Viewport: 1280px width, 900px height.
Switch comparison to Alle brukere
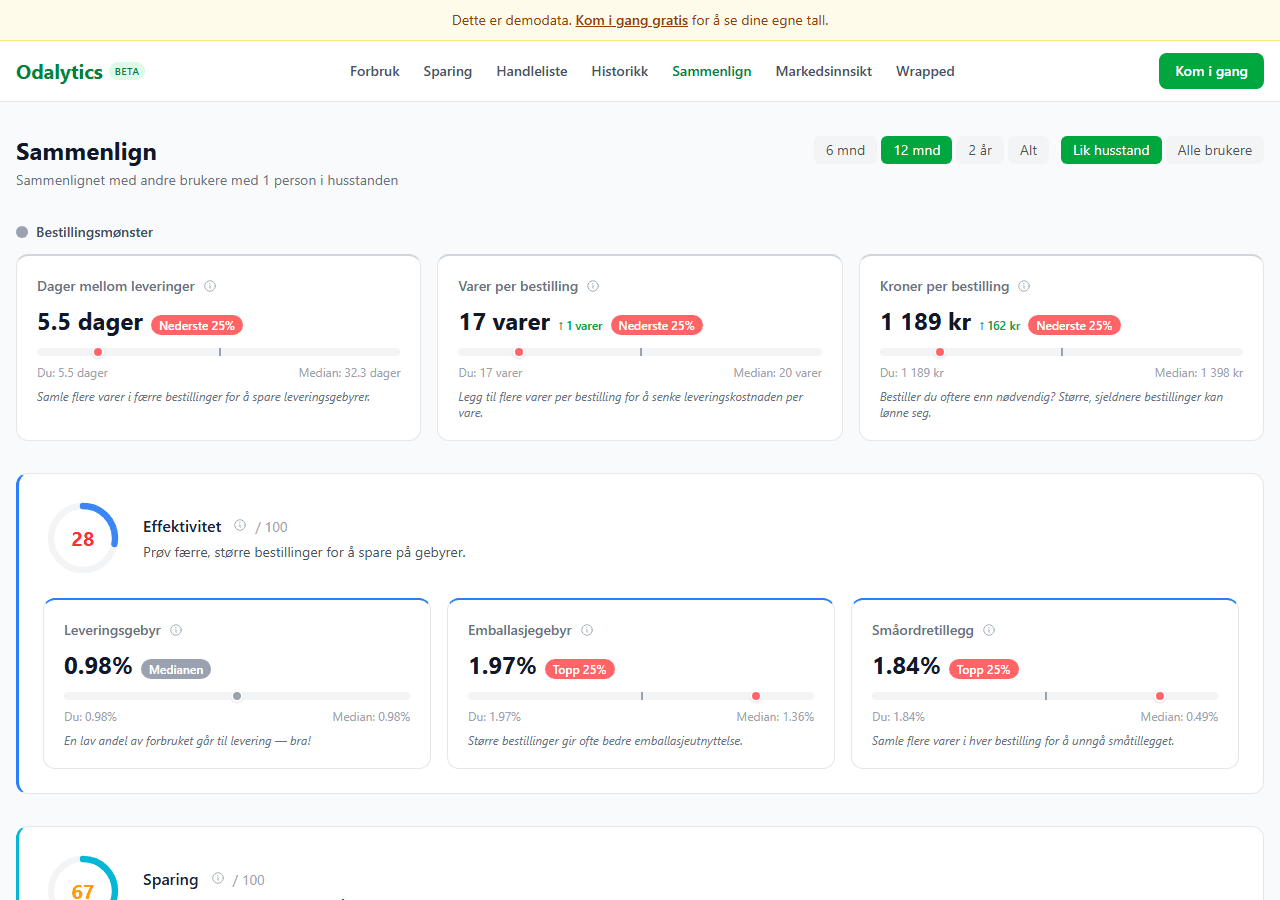[1214, 150]
